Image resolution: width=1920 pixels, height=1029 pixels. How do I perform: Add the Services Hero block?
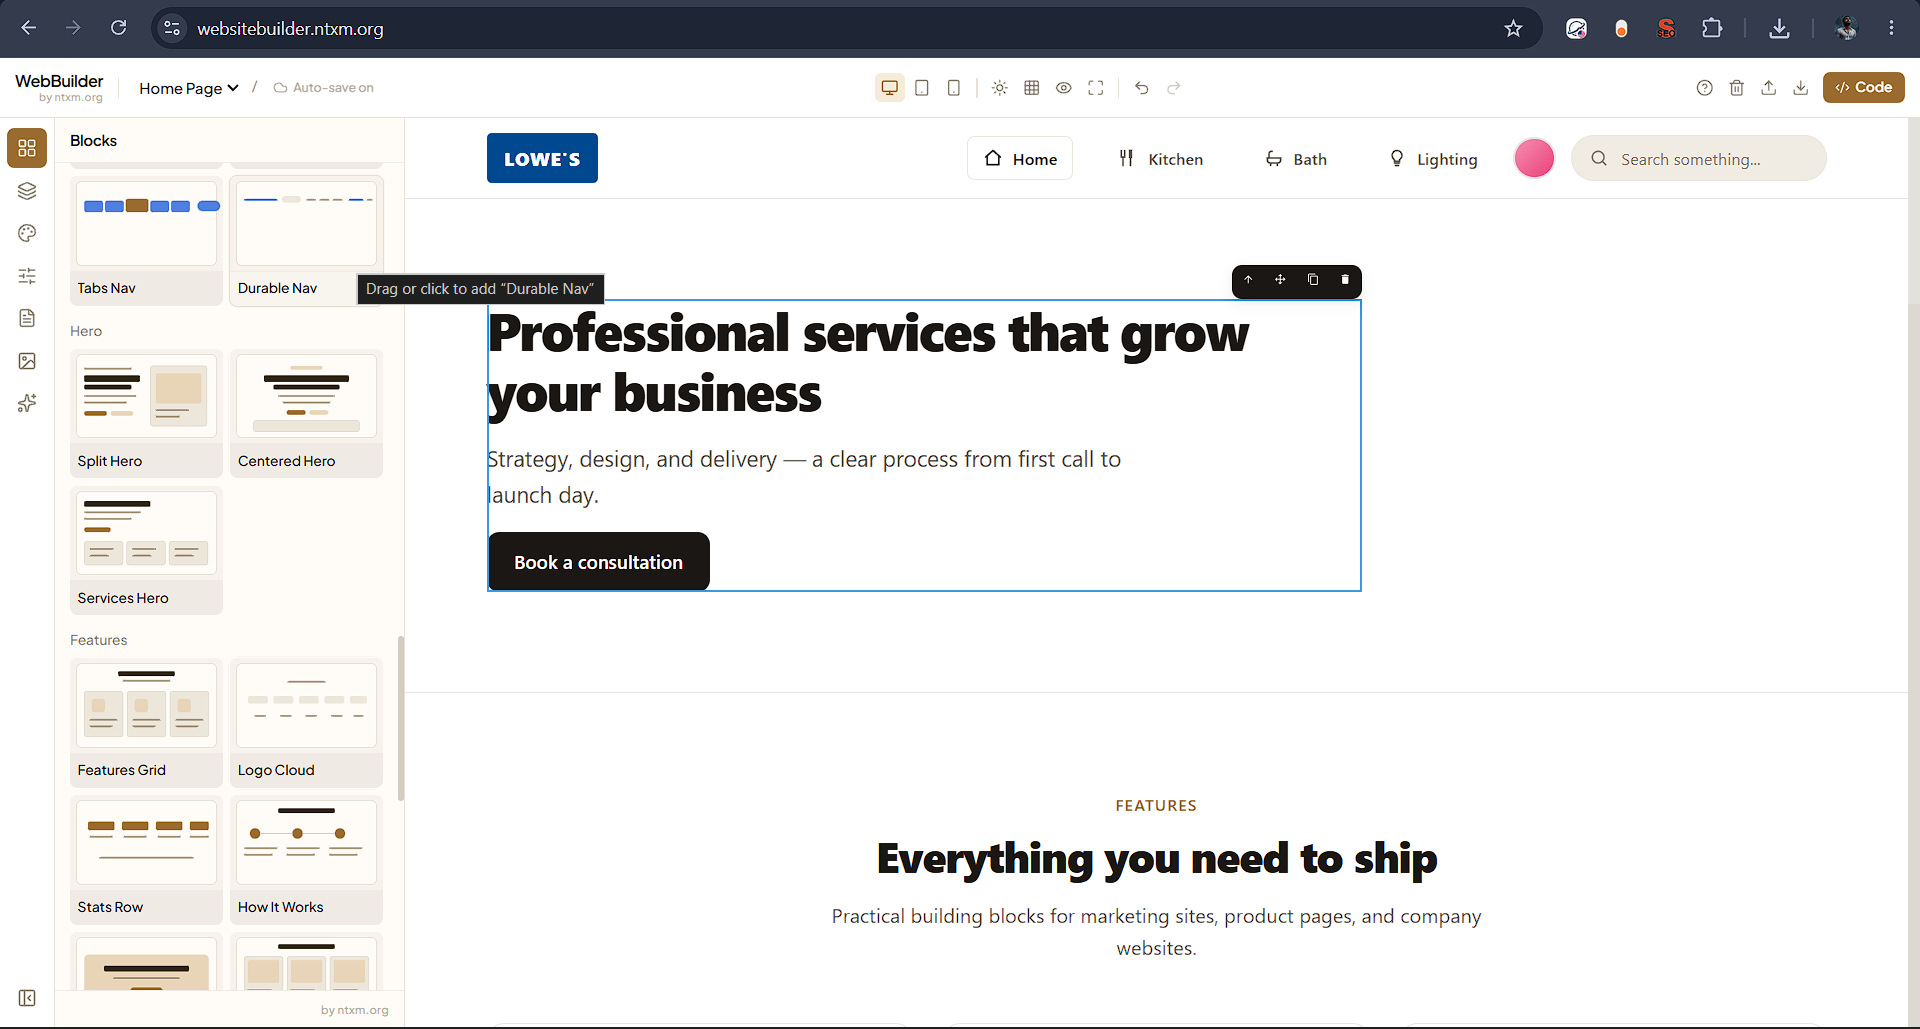coord(147,550)
